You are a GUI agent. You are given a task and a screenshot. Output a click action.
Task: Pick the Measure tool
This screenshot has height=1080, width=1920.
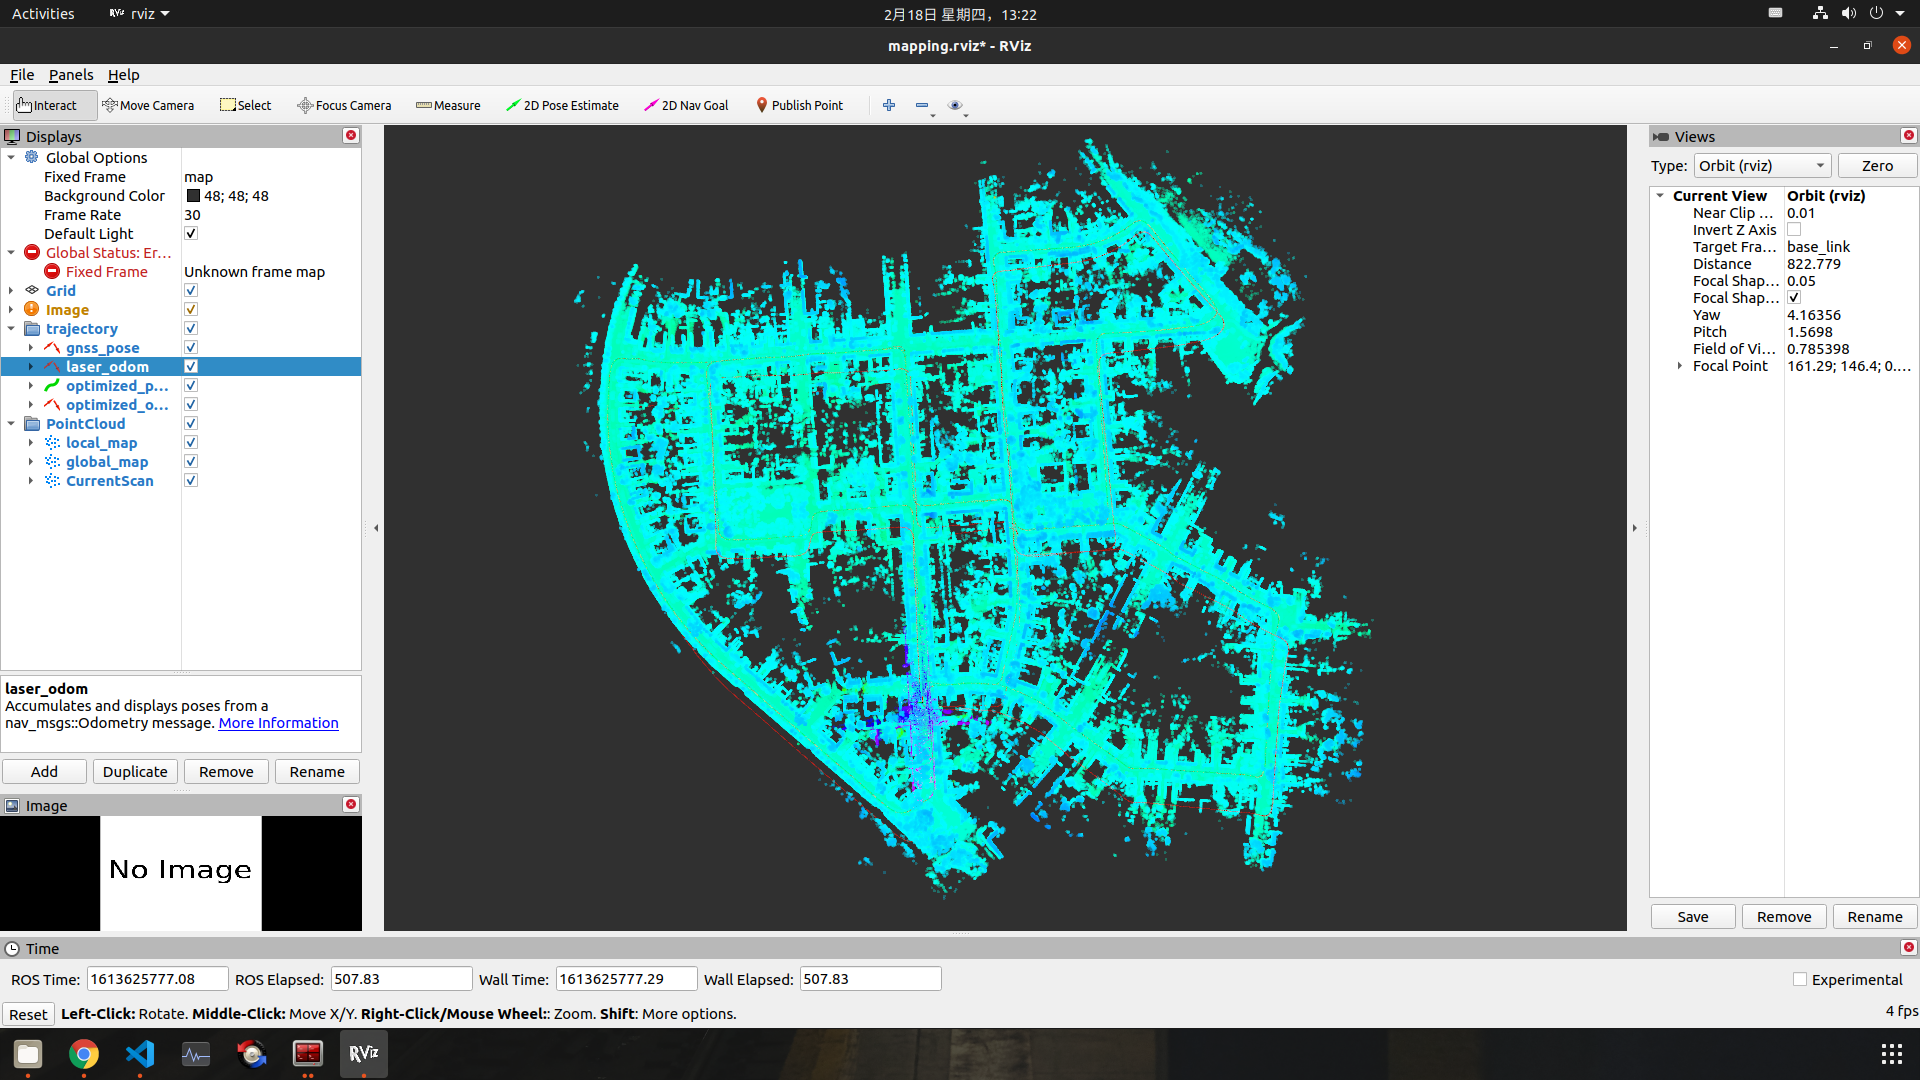(x=448, y=105)
